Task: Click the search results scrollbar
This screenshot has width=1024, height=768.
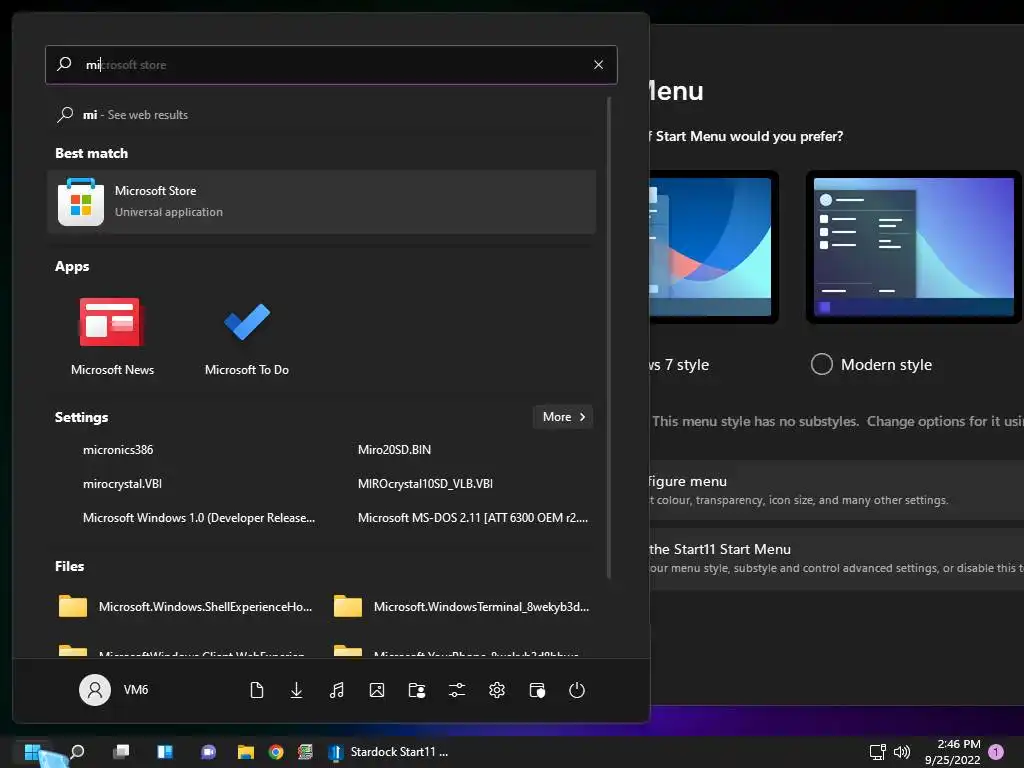Action: coord(609,336)
